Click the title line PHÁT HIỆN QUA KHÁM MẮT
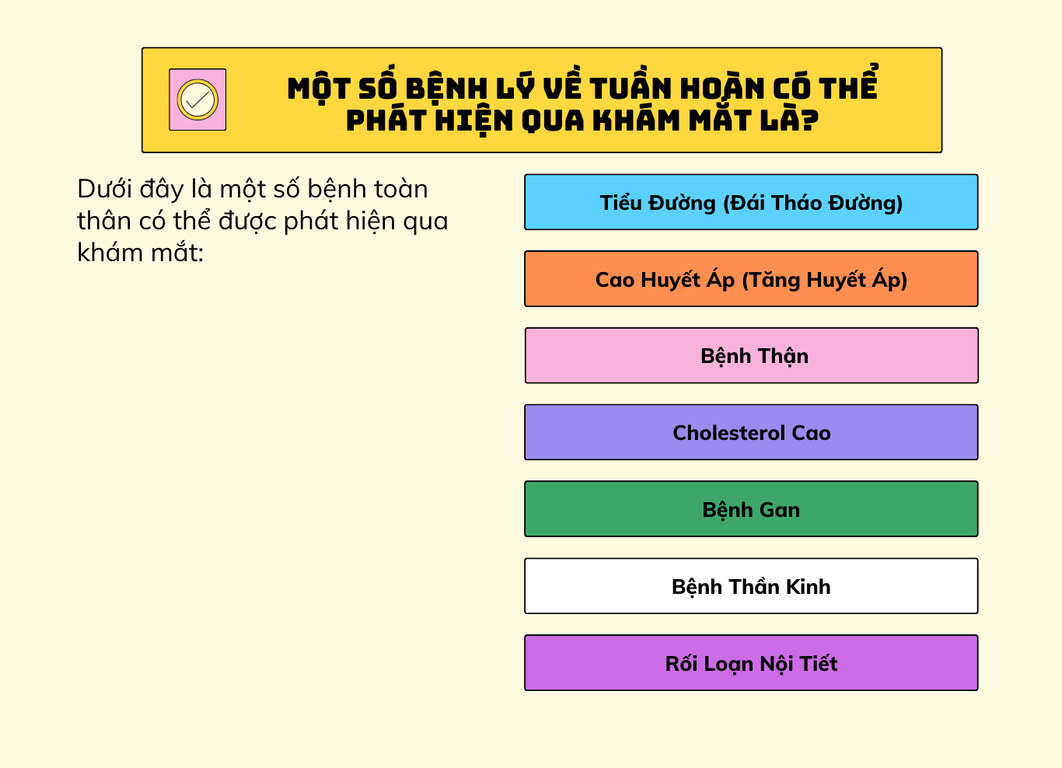Screen dimensions: 1062x768 [x=582, y=120]
